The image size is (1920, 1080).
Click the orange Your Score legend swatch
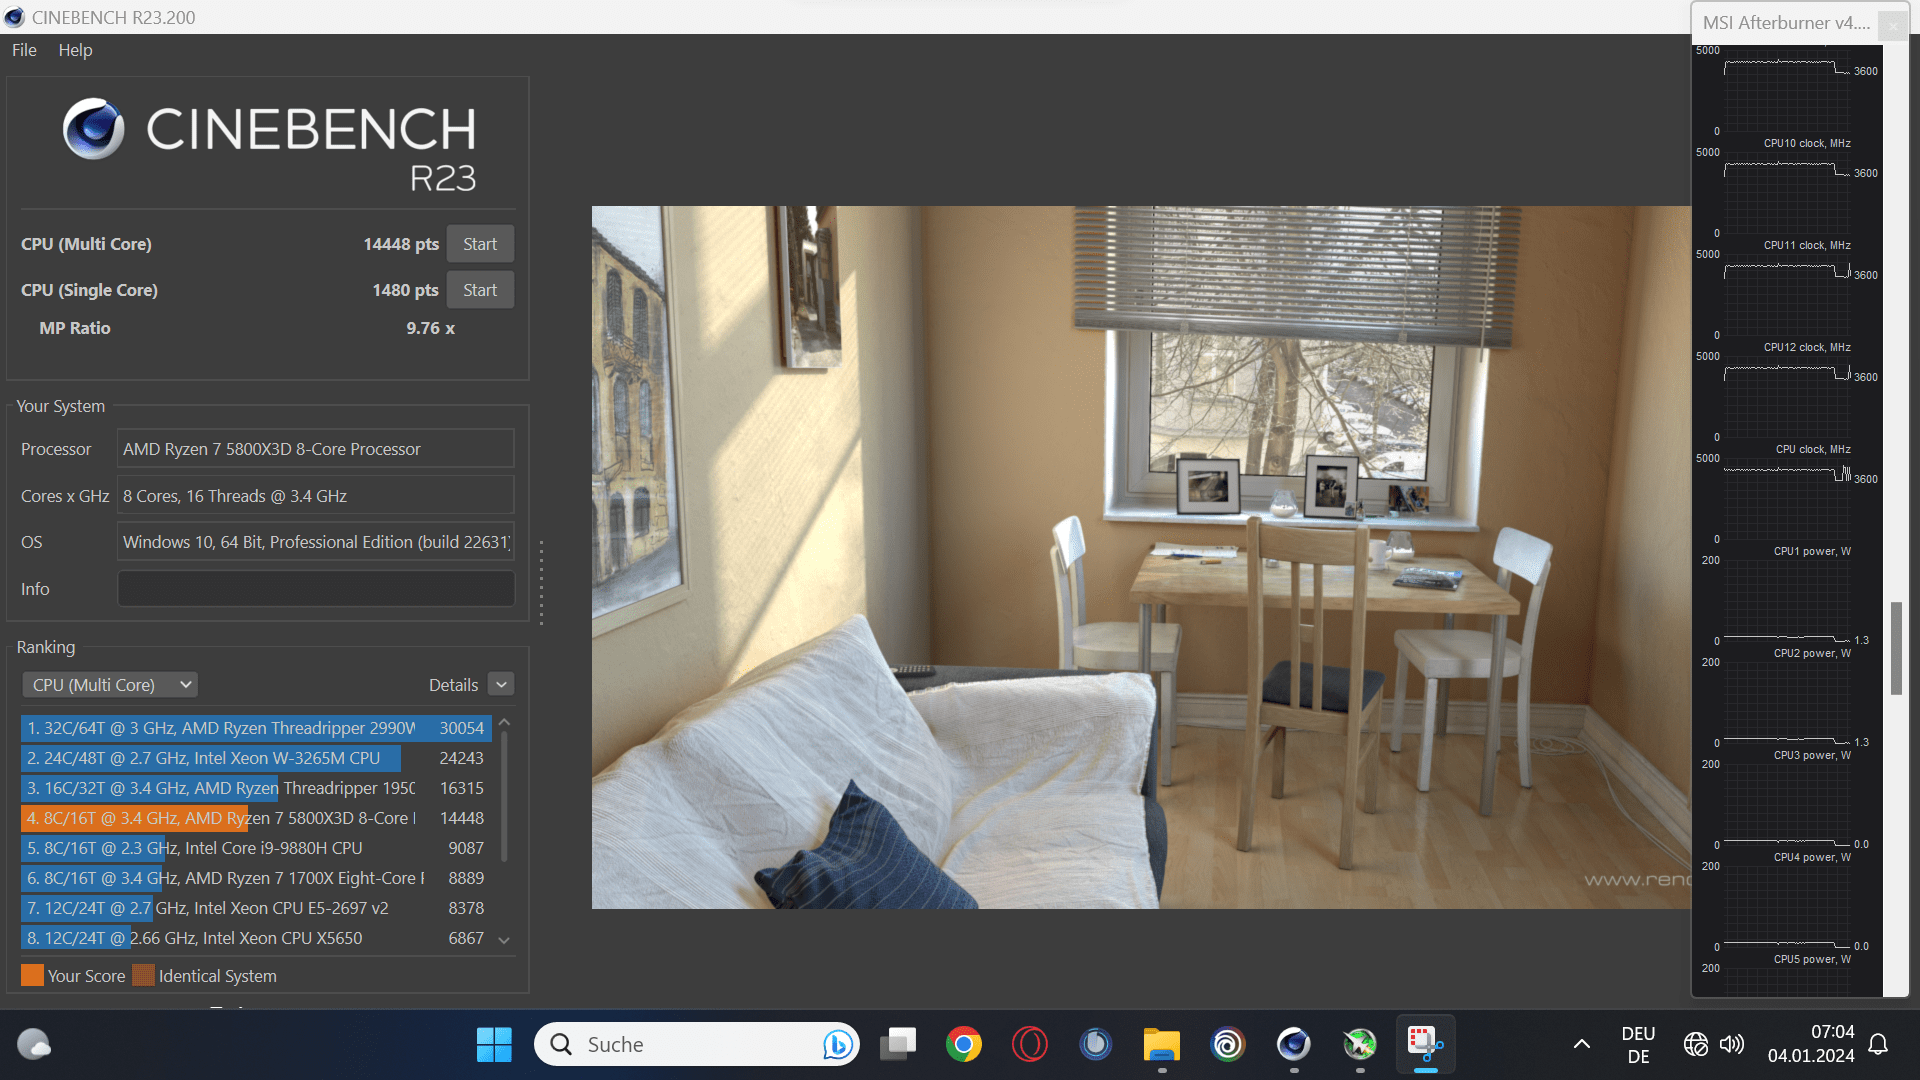[x=32, y=975]
